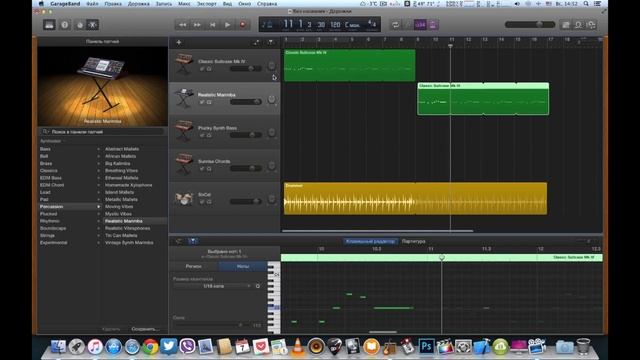Choose Realistic Vibraphone patch
This screenshot has width=640, height=360.
[127, 228]
